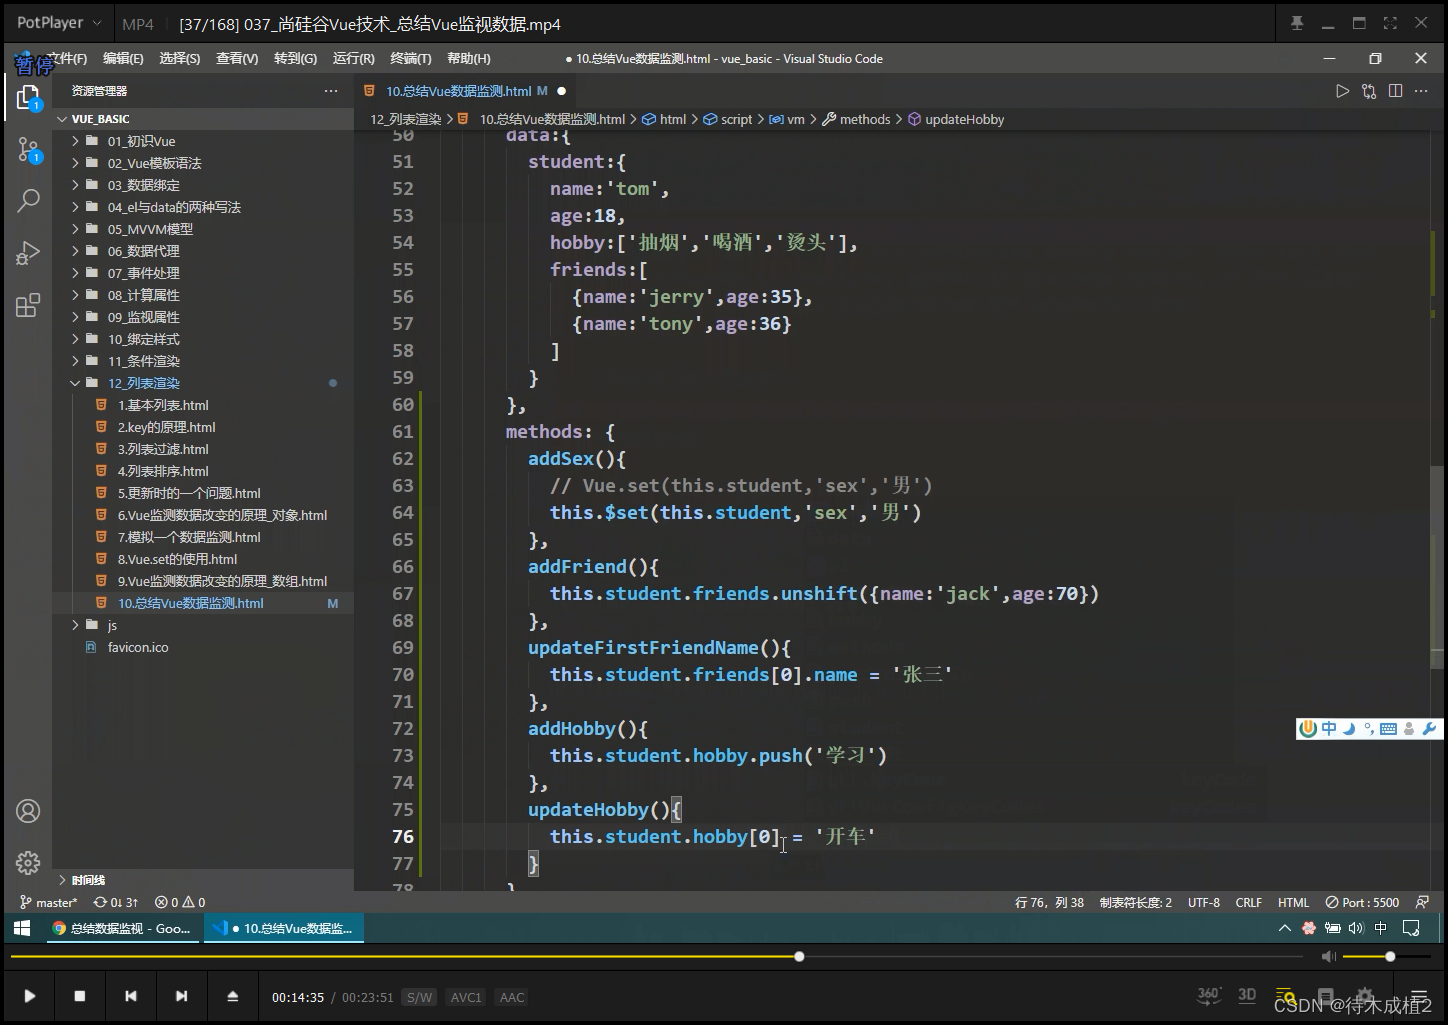Mute audio with the PotPlayer speaker icon
Screen dimensions: 1448x1025
click(x=1328, y=957)
